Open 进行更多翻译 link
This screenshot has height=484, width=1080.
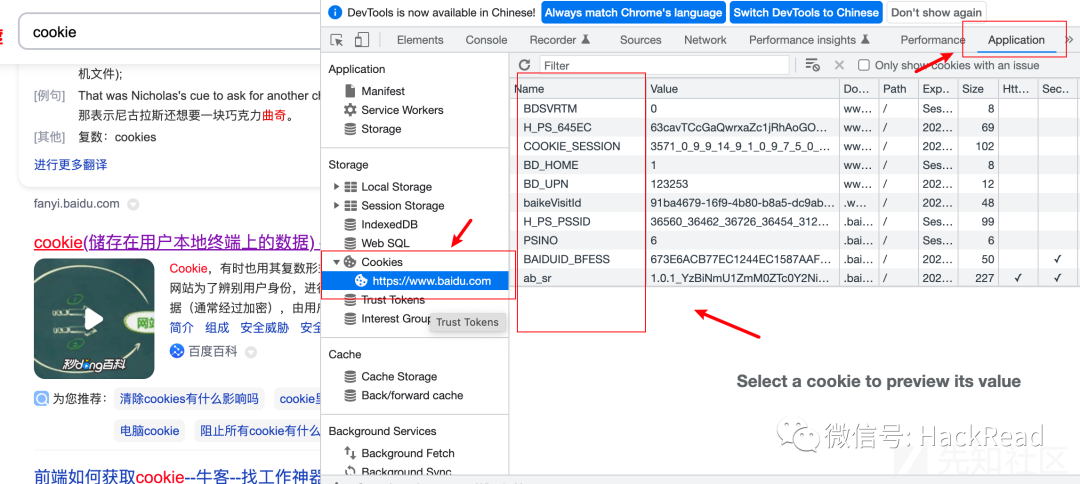70,165
